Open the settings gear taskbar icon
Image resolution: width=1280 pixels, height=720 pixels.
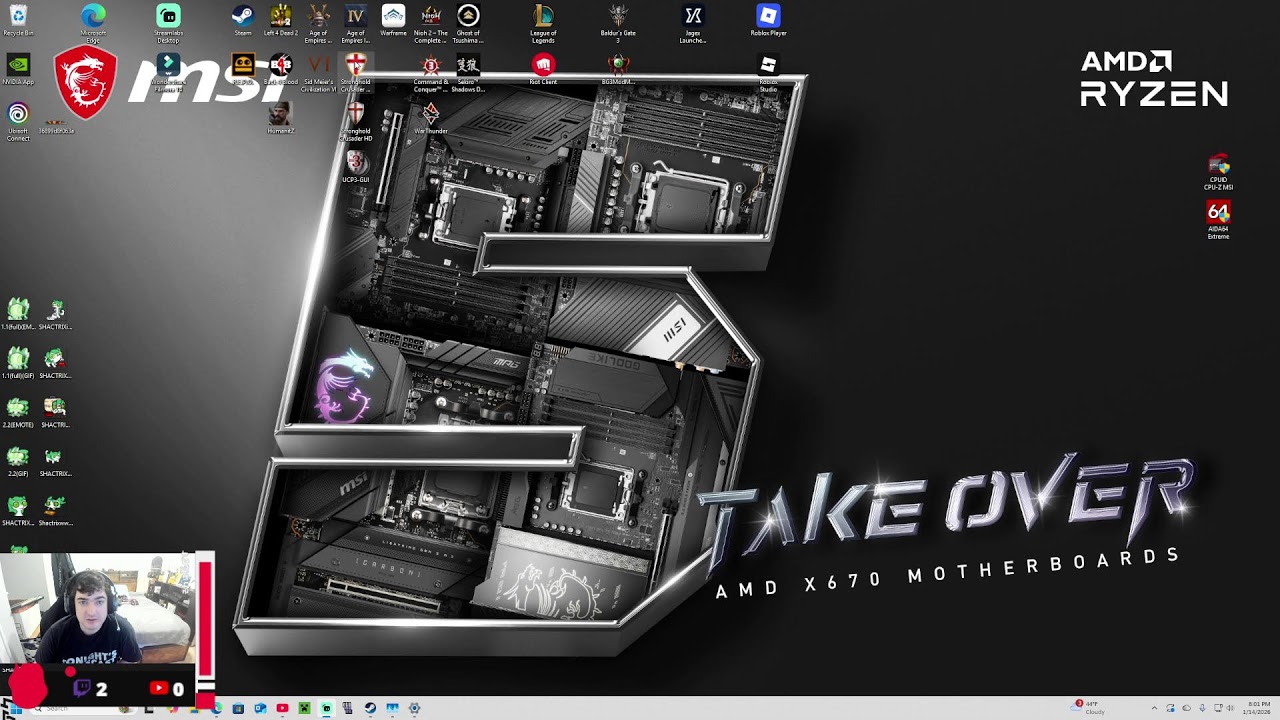(x=414, y=708)
